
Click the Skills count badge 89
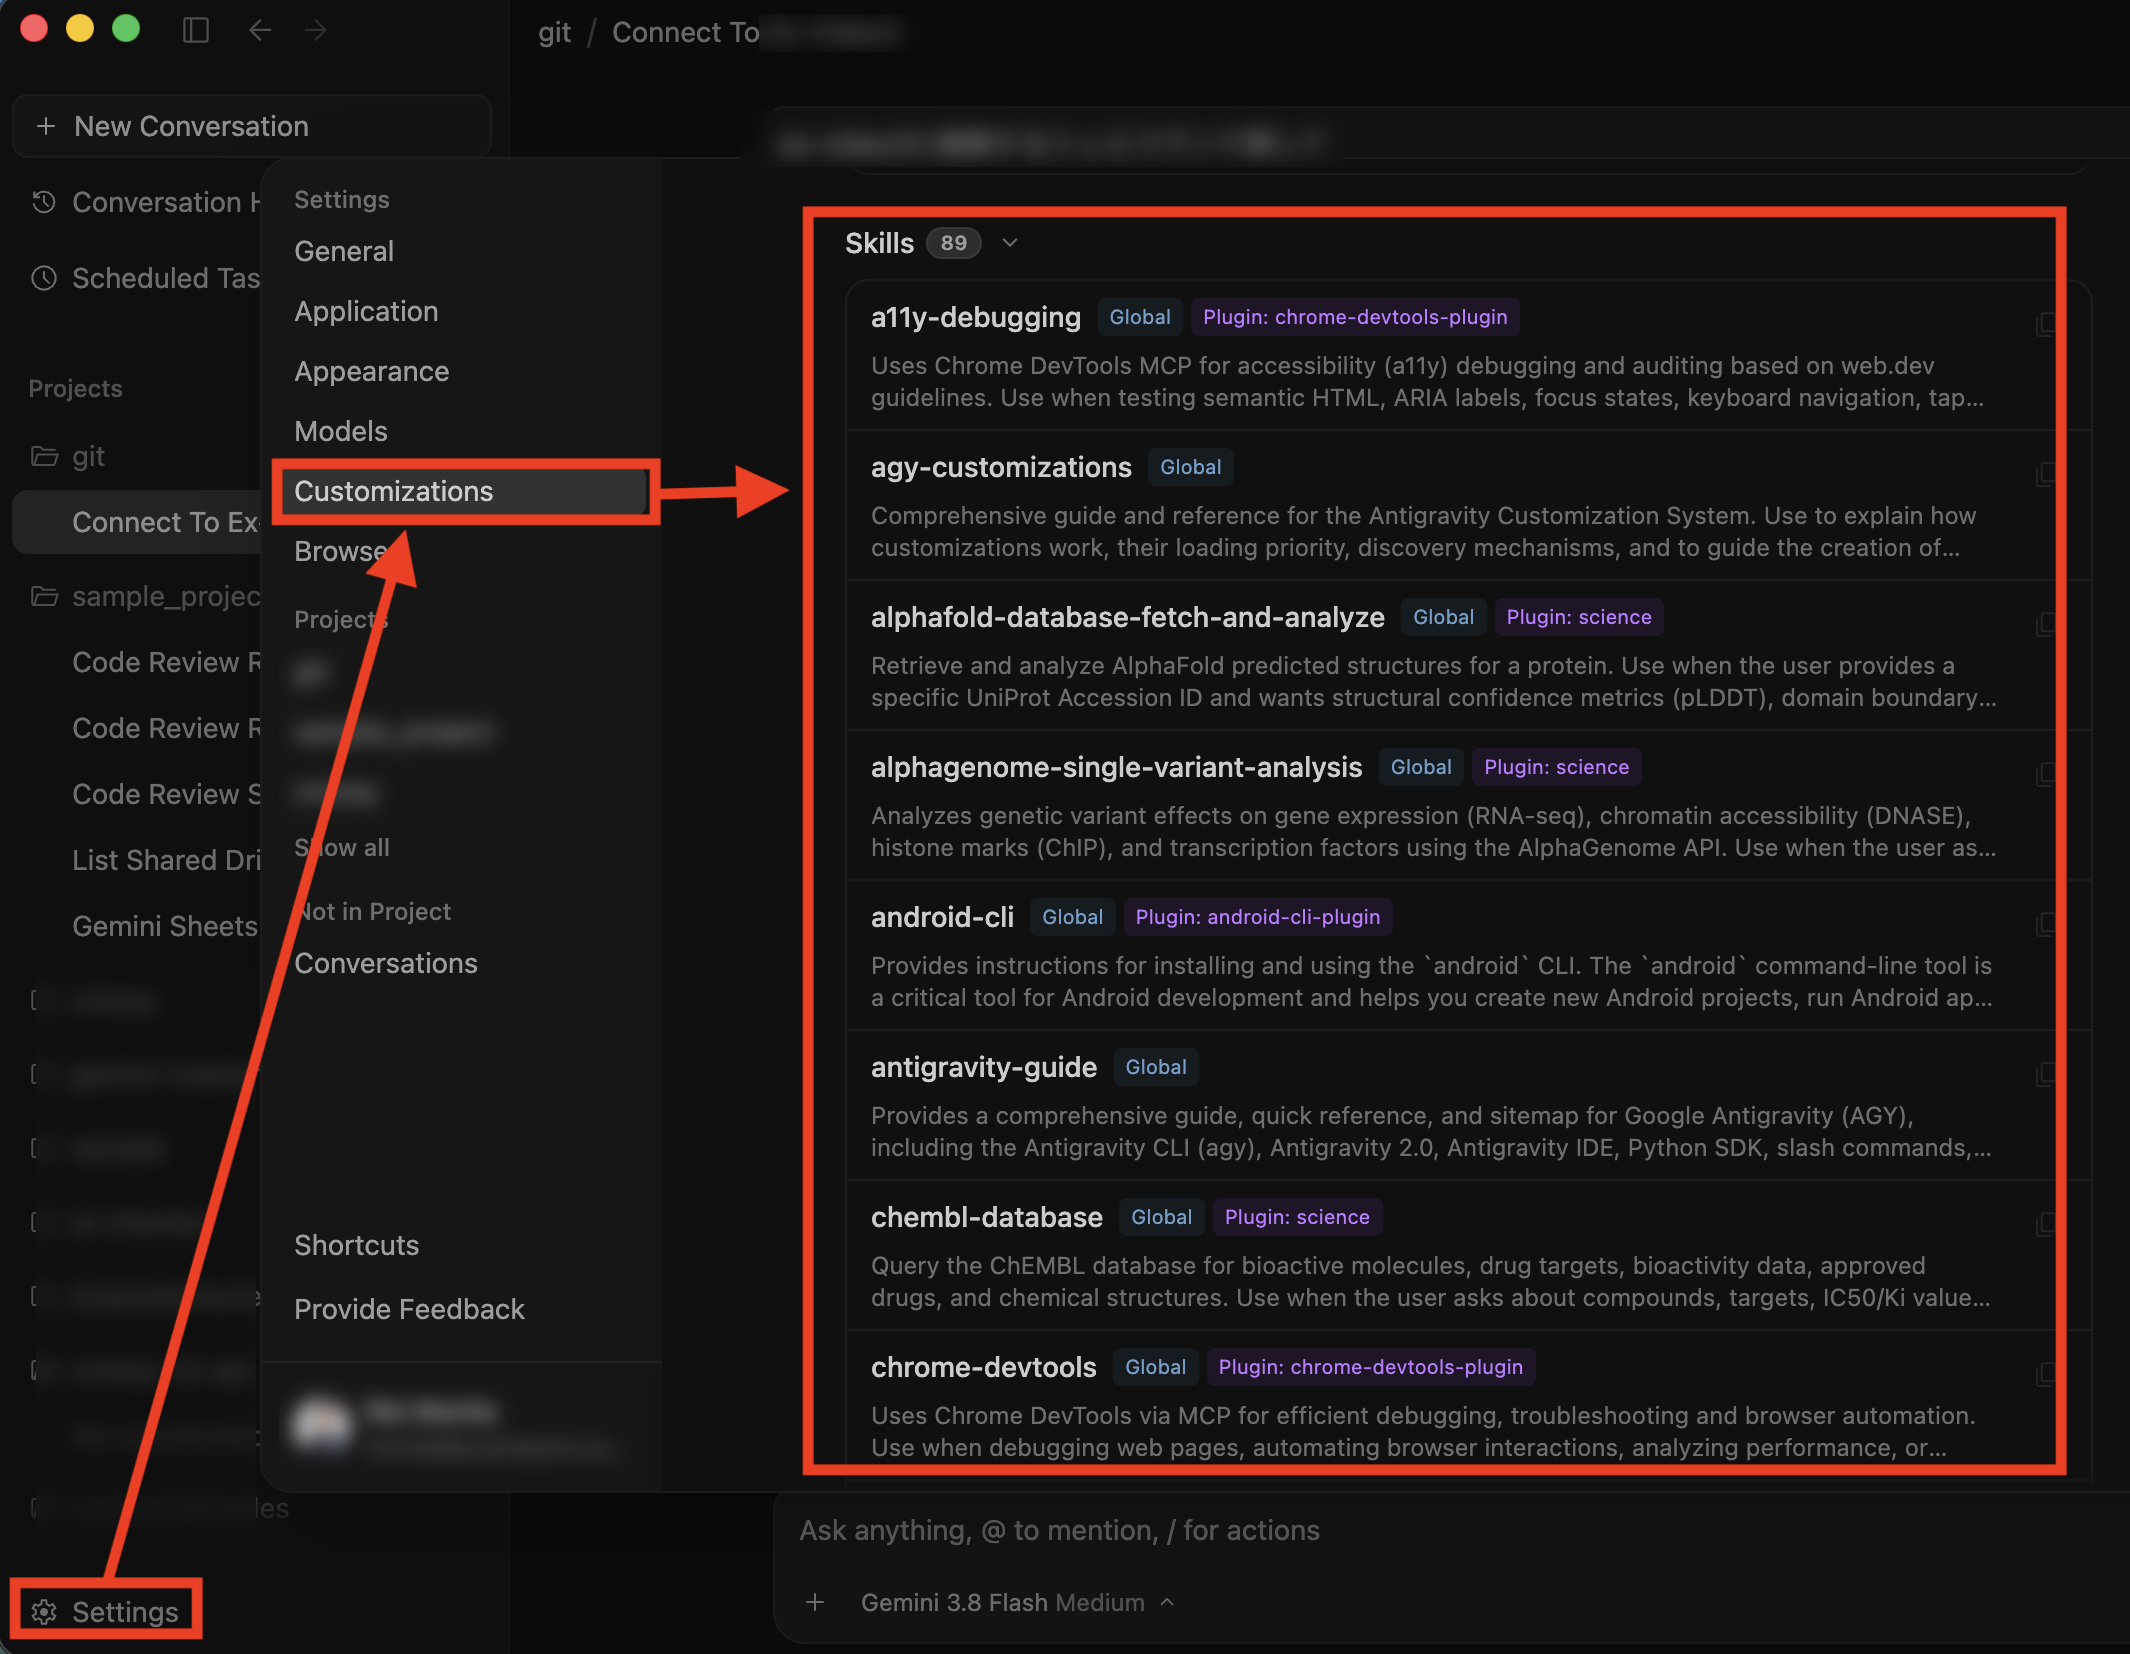click(x=954, y=243)
